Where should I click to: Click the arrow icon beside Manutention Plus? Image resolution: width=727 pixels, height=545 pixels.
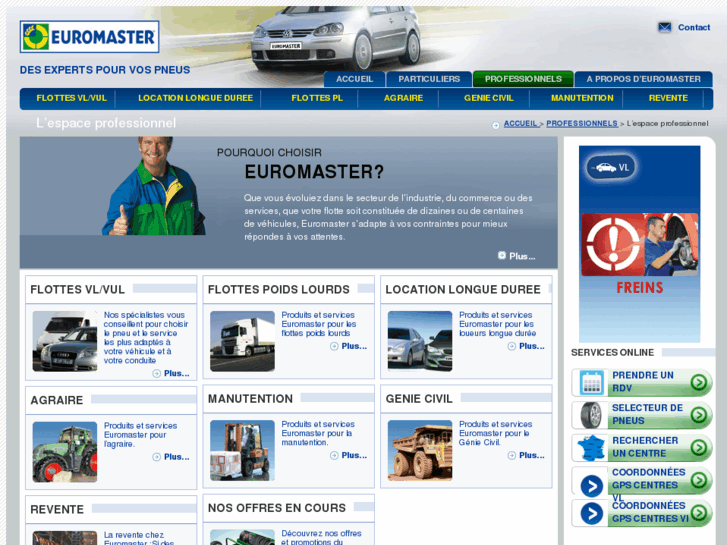(x=334, y=455)
